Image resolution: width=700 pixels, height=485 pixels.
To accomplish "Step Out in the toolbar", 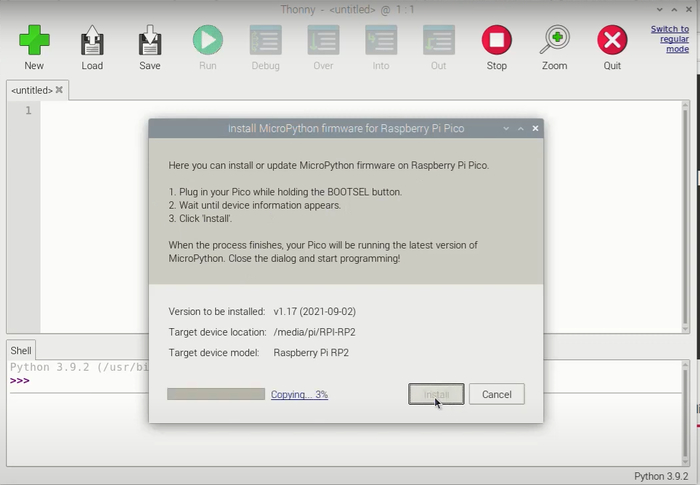I will [439, 47].
